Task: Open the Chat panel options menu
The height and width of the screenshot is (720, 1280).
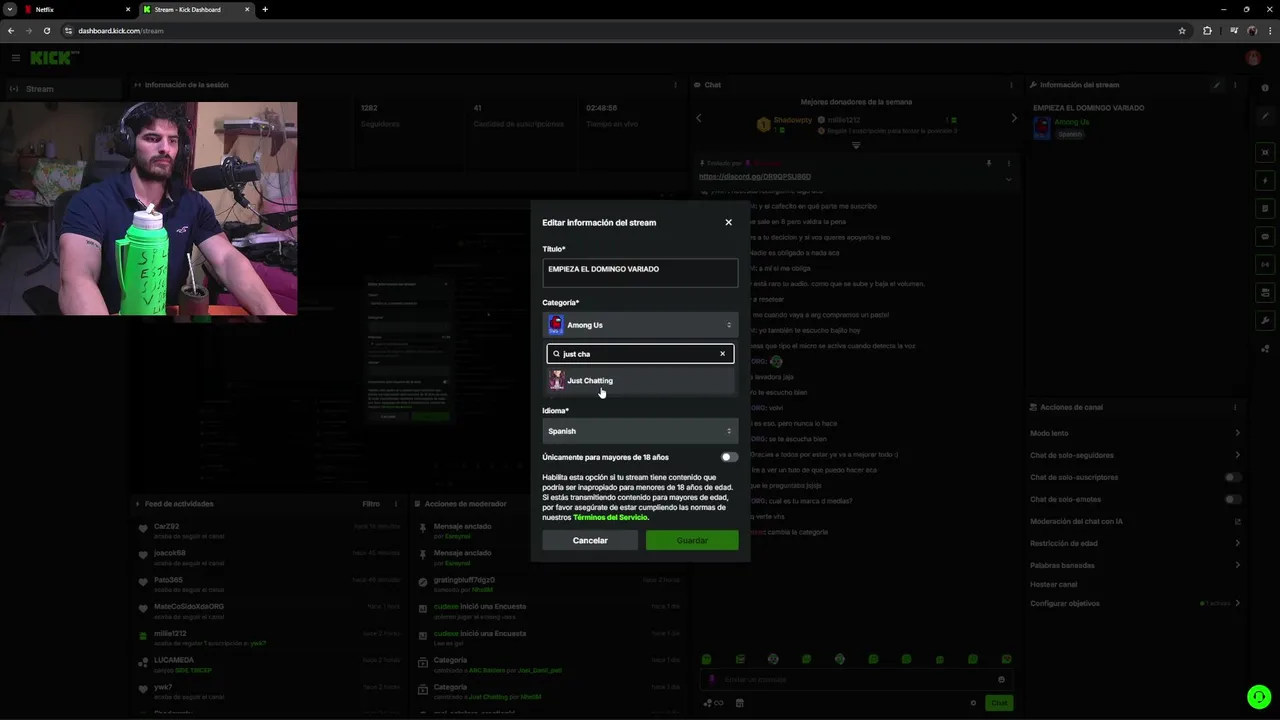Action: [x=1011, y=85]
